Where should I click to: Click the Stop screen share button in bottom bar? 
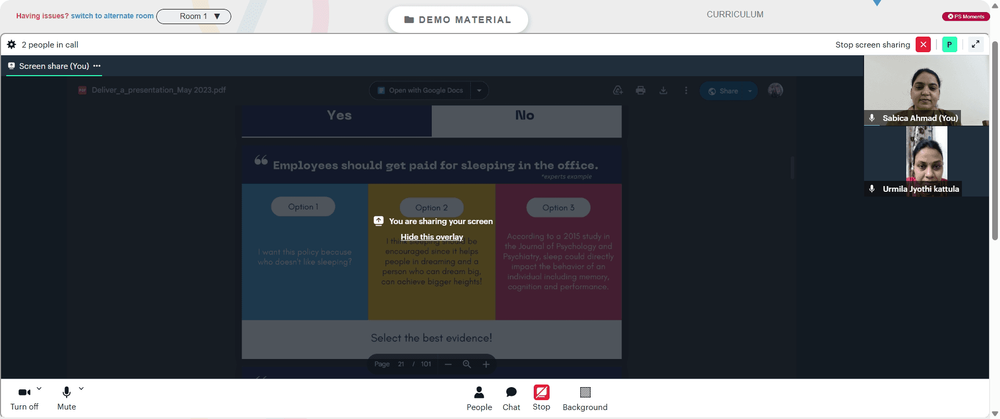(541, 399)
